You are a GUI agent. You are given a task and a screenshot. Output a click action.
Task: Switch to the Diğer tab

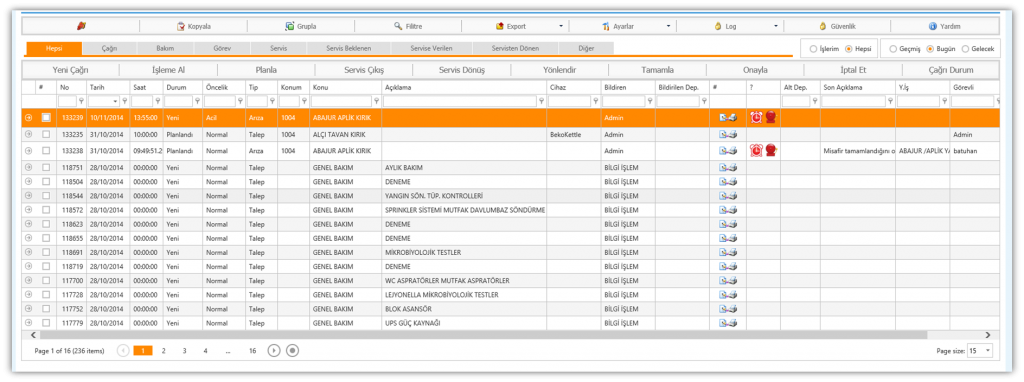[586, 49]
